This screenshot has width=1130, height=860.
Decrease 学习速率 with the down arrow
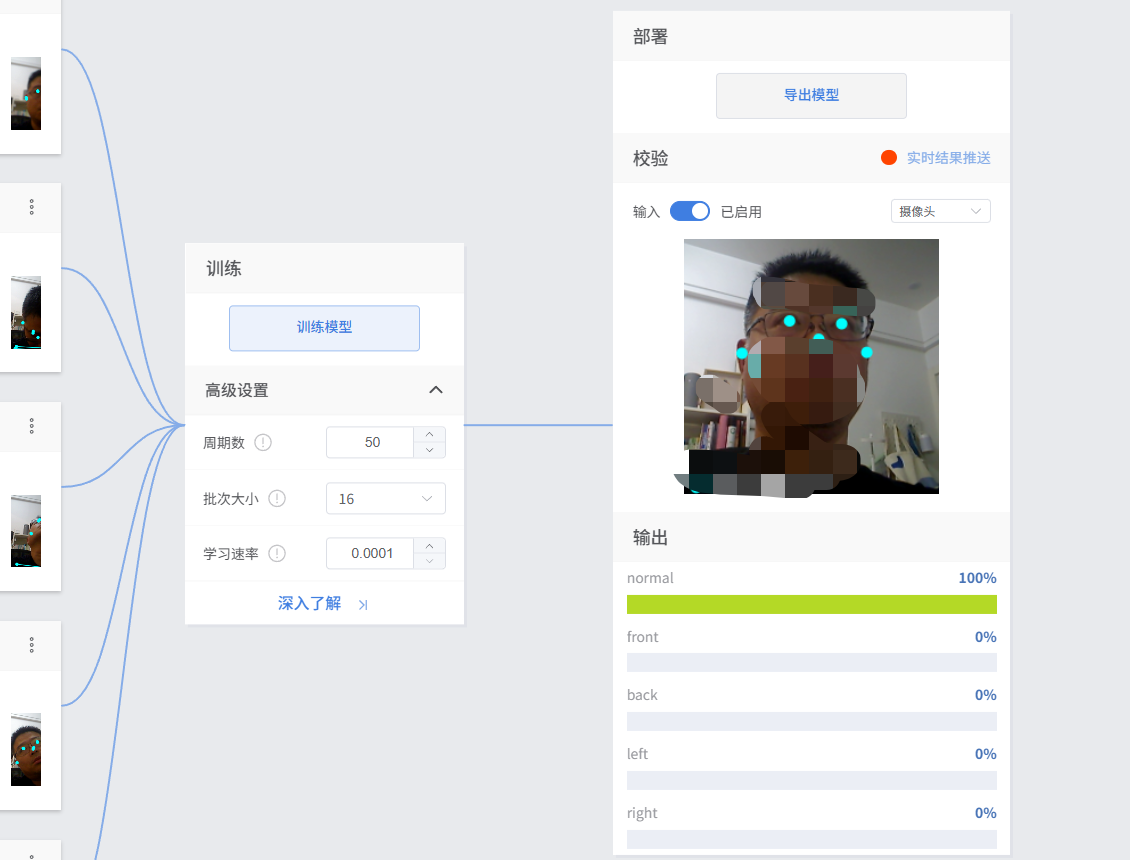[430, 561]
